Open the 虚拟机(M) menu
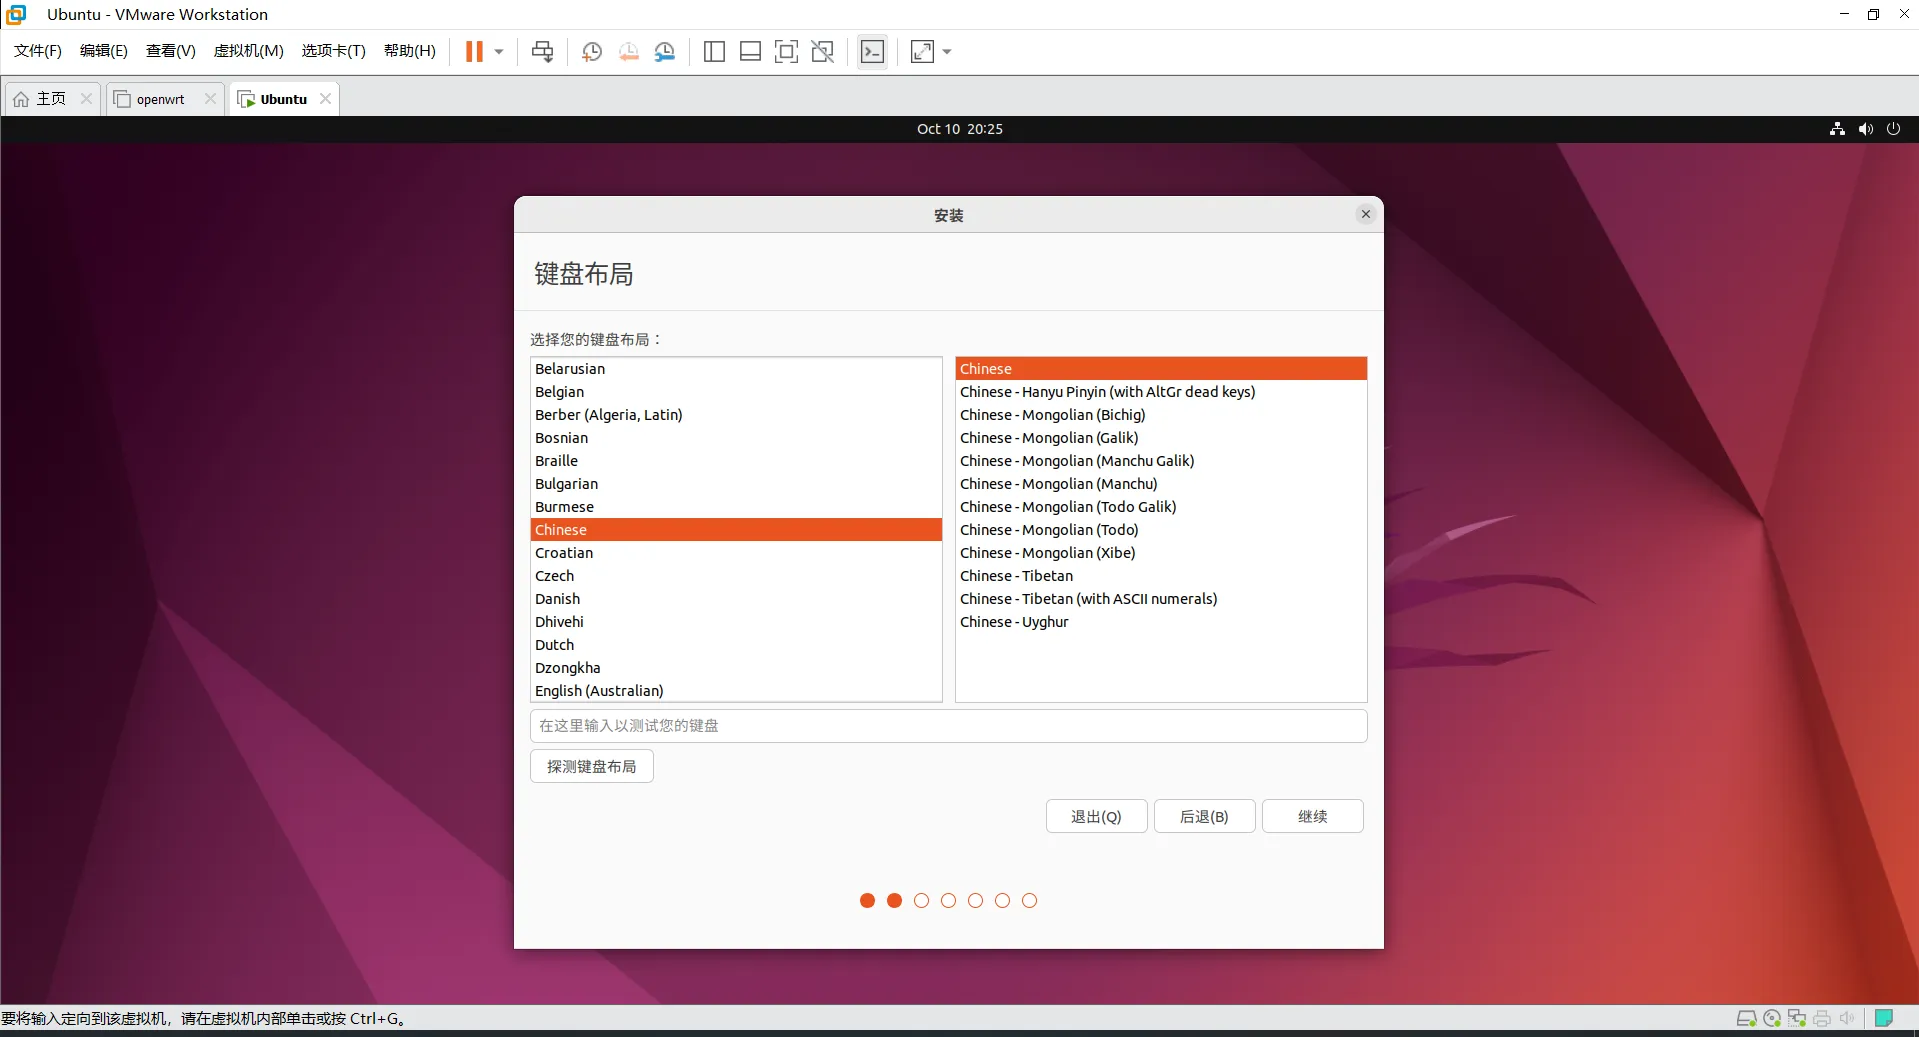This screenshot has width=1919, height=1037. (x=248, y=50)
